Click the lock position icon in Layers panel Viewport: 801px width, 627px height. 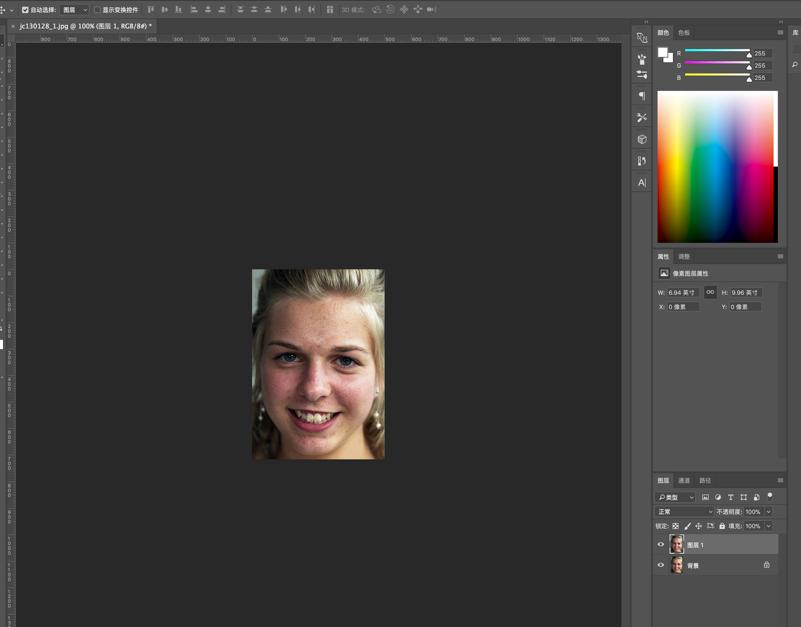pyautogui.click(x=698, y=525)
